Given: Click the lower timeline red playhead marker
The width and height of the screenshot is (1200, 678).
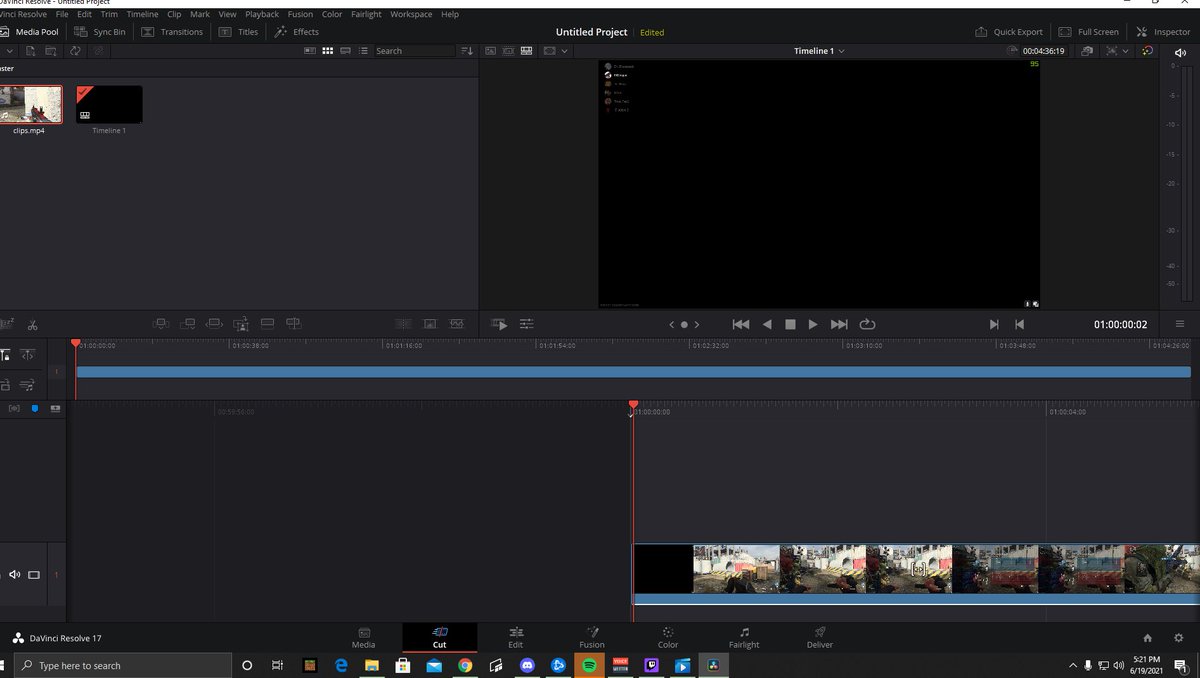Looking at the screenshot, I should pos(633,405).
